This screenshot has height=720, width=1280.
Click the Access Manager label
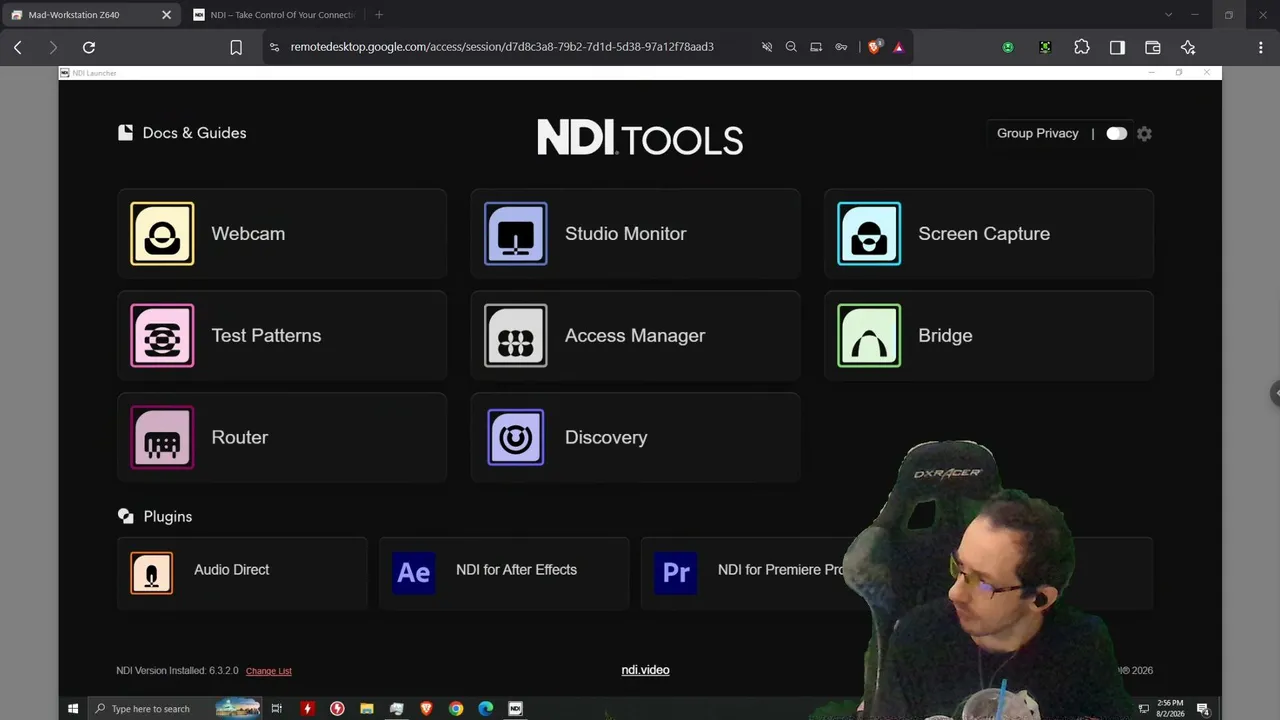(635, 336)
